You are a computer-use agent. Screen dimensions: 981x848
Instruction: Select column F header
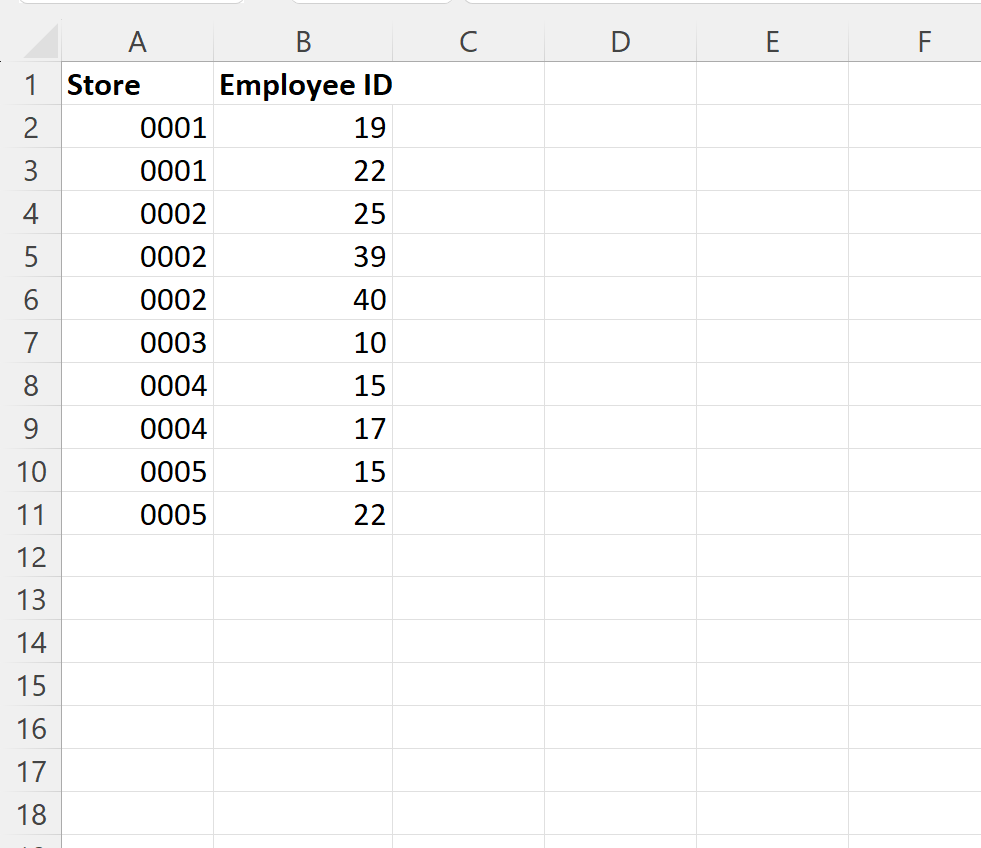coord(922,42)
